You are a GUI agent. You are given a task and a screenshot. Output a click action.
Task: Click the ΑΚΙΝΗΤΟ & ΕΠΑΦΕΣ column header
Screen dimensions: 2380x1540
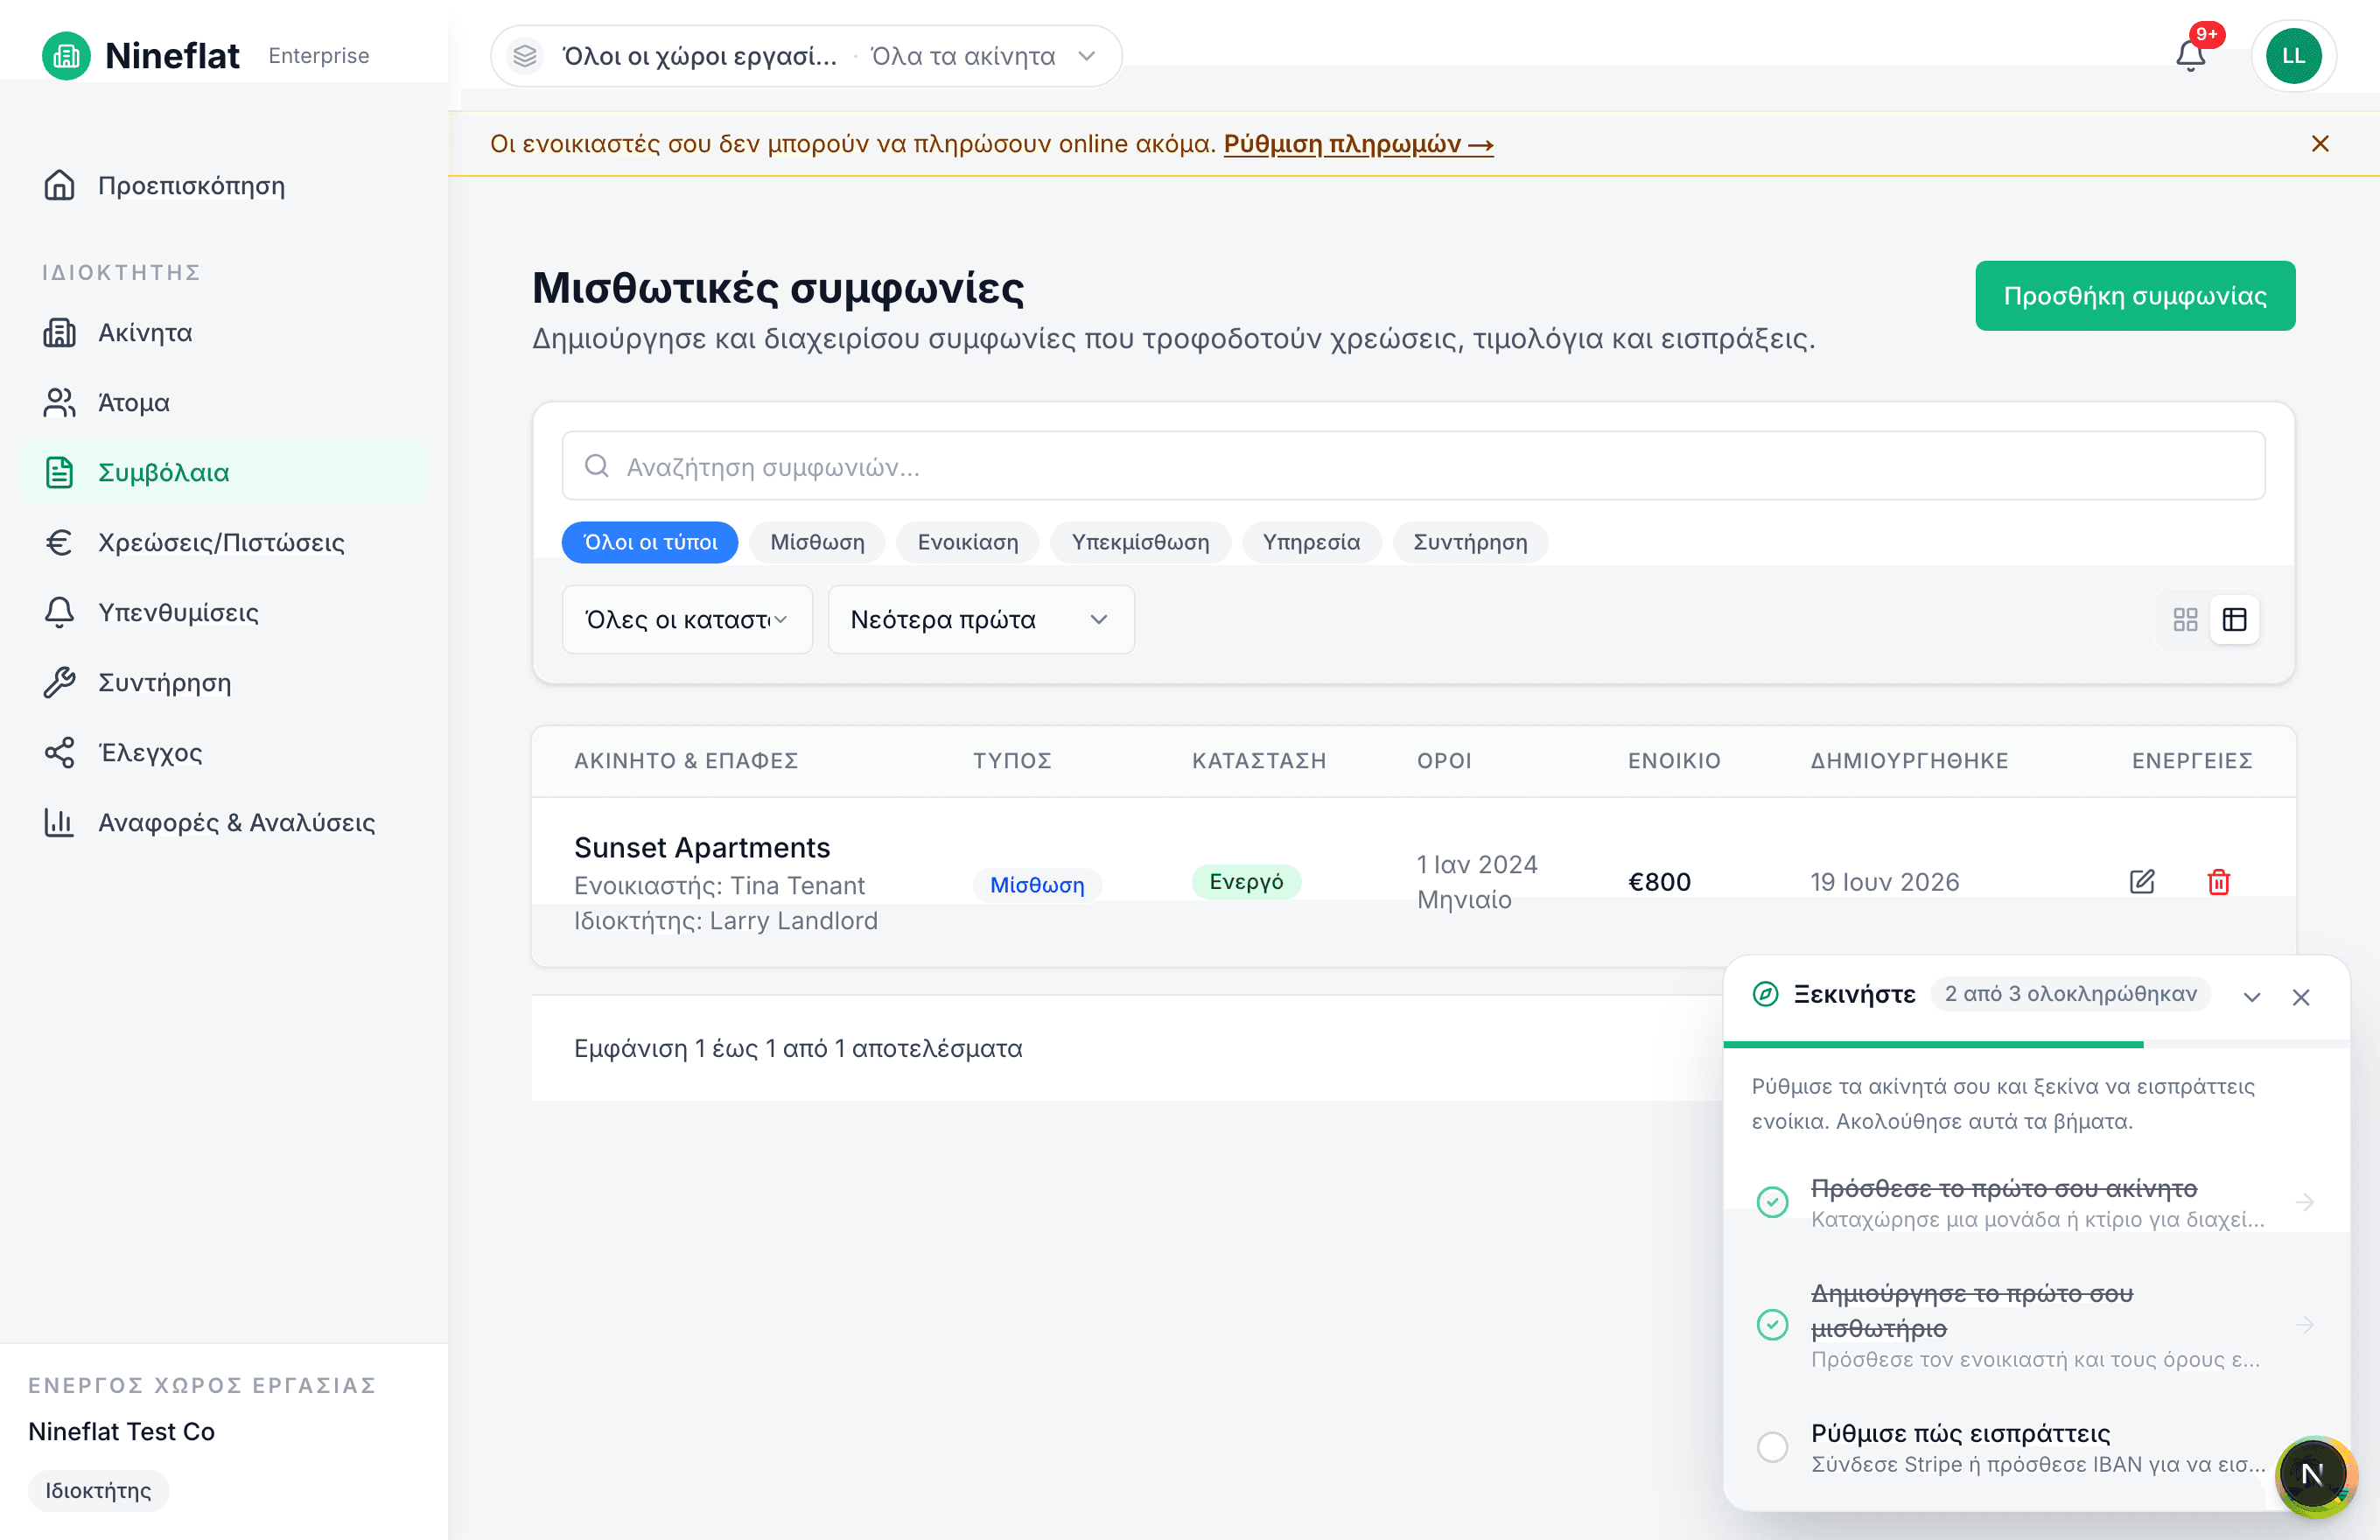click(x=686, y=761)
